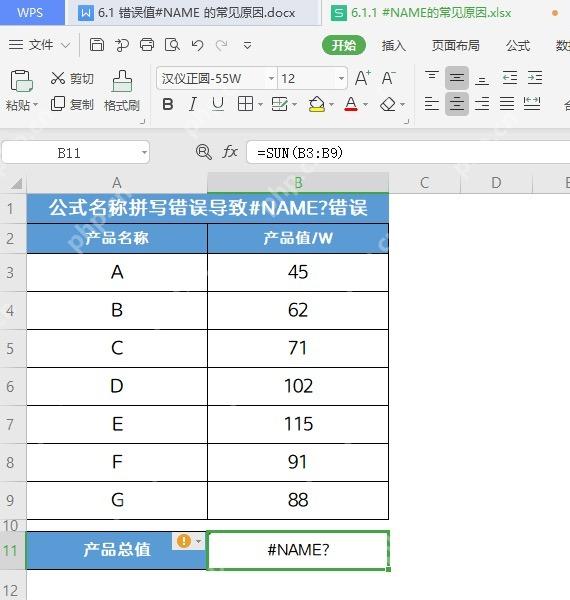570x600 pixels.
Task: Open clipboard group dialog launcher
Action: click(x=142, y=122)
